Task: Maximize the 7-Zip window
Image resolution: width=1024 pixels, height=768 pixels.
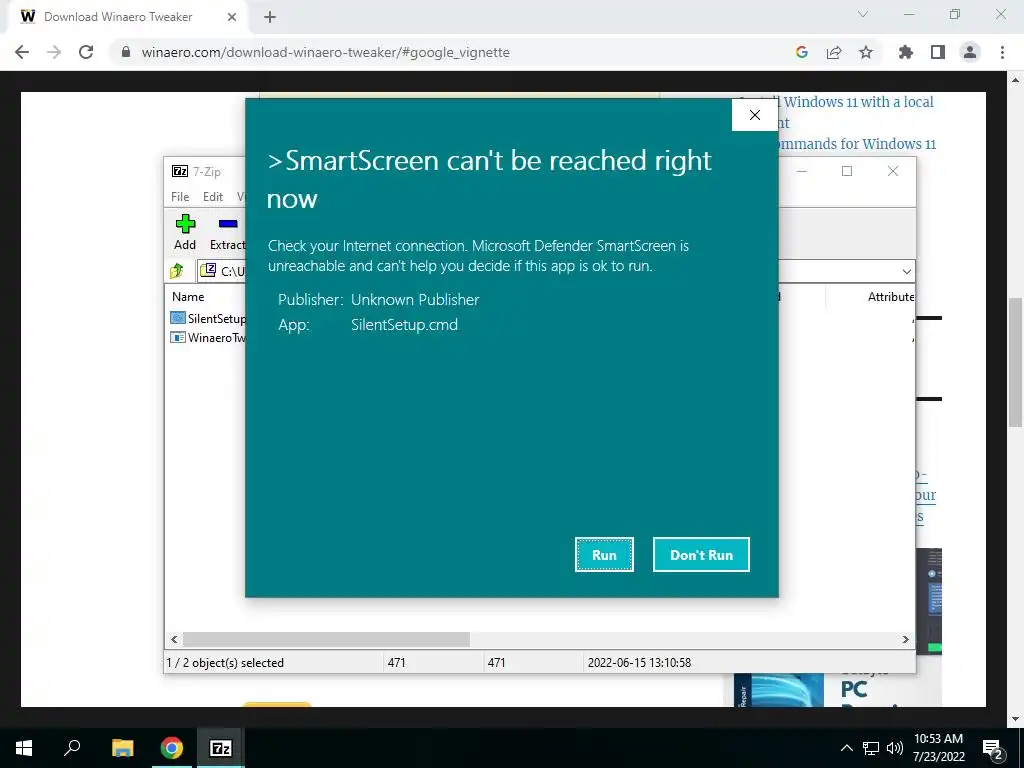Action: 847,171
